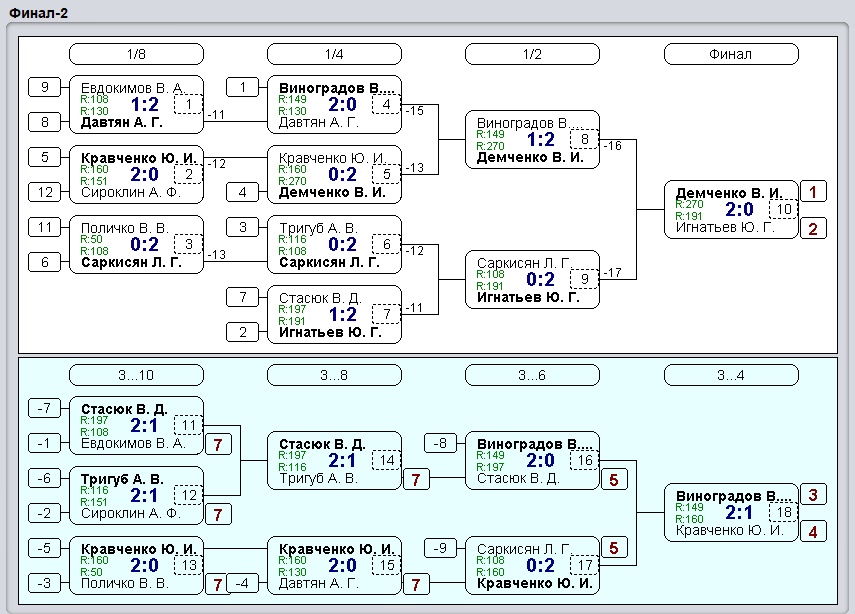The width and height of the screenshot is (855, 614).
Task: Open match 14 Стасюк vs Тригуб score 2:1
Action: point(334,461)
